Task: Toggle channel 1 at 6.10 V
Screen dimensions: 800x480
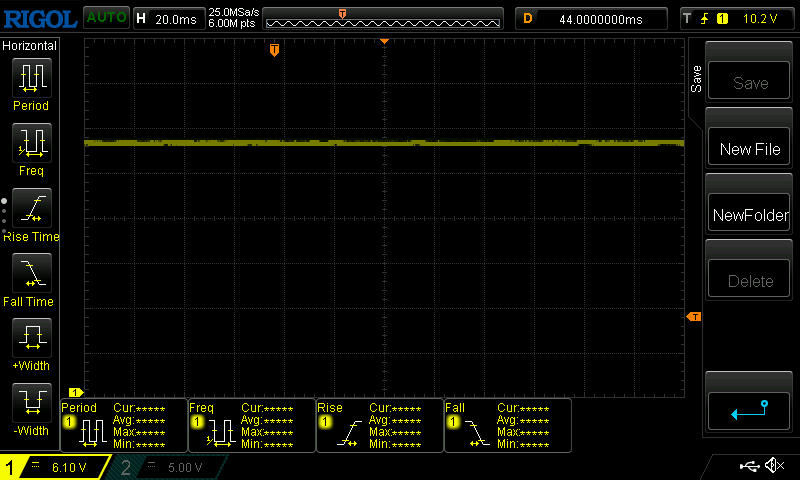Action: (55, 467)
